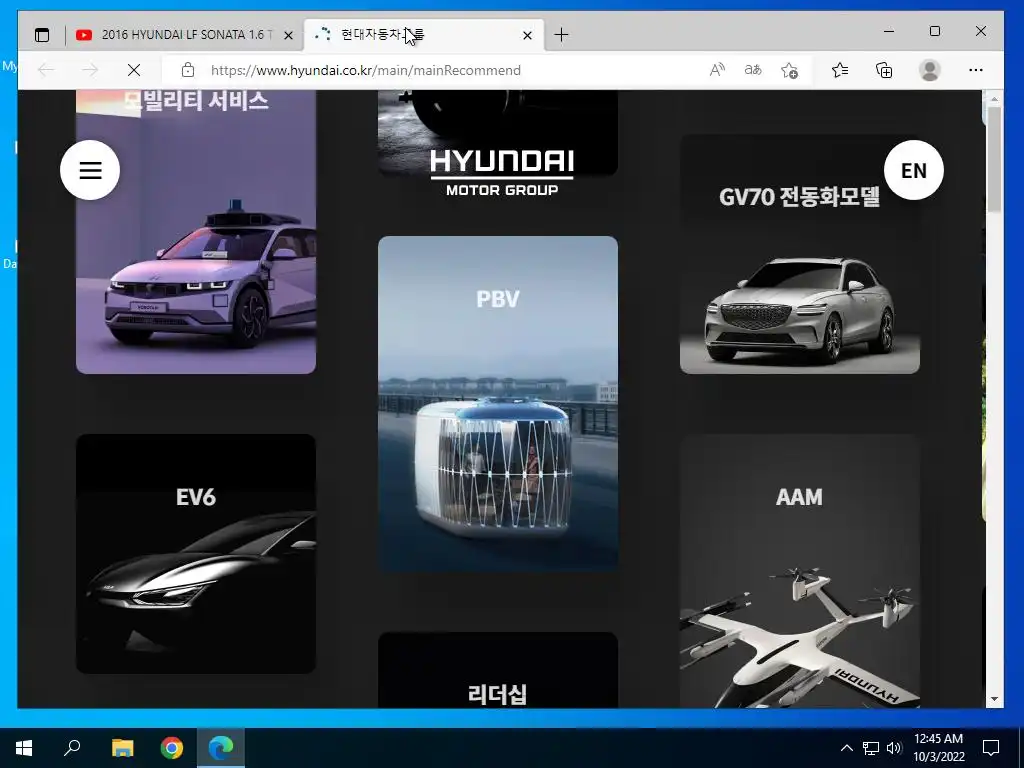Open the AAM aircraft card

(x=800, y=571)
